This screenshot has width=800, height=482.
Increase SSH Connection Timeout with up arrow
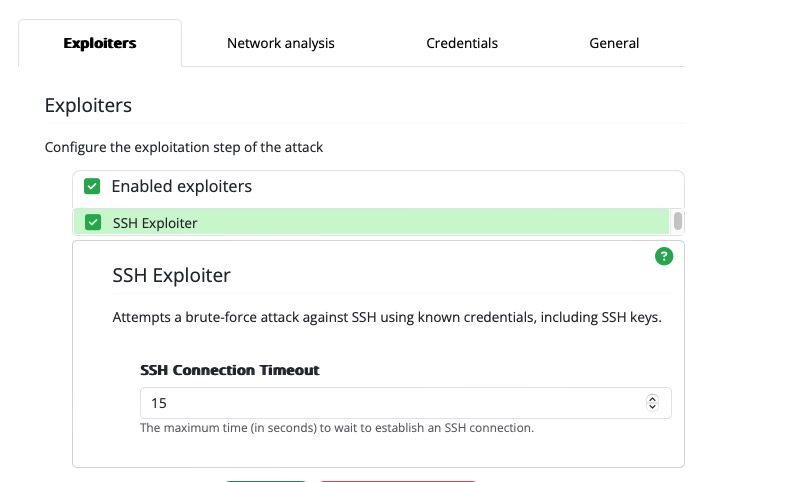(x=653, y=399)
